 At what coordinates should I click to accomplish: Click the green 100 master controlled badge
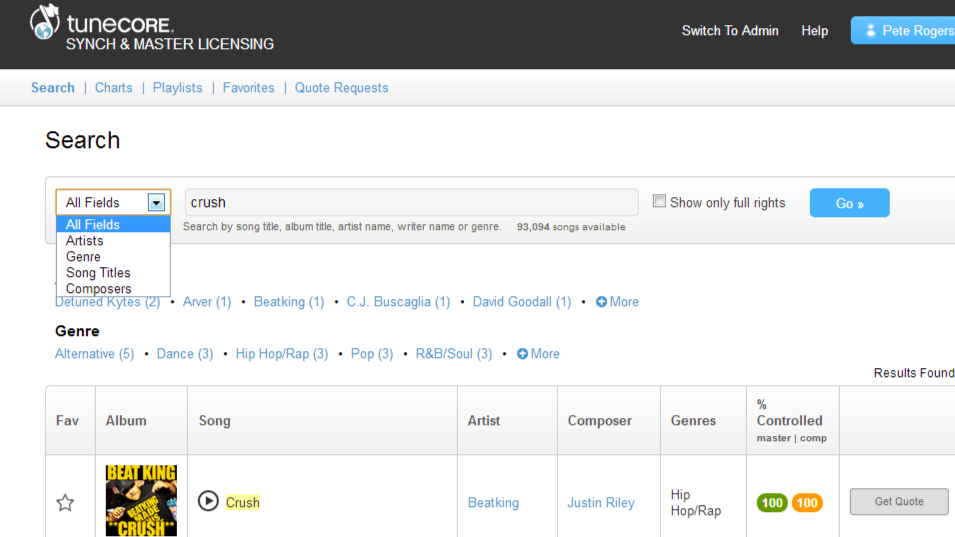click(772, 503)
